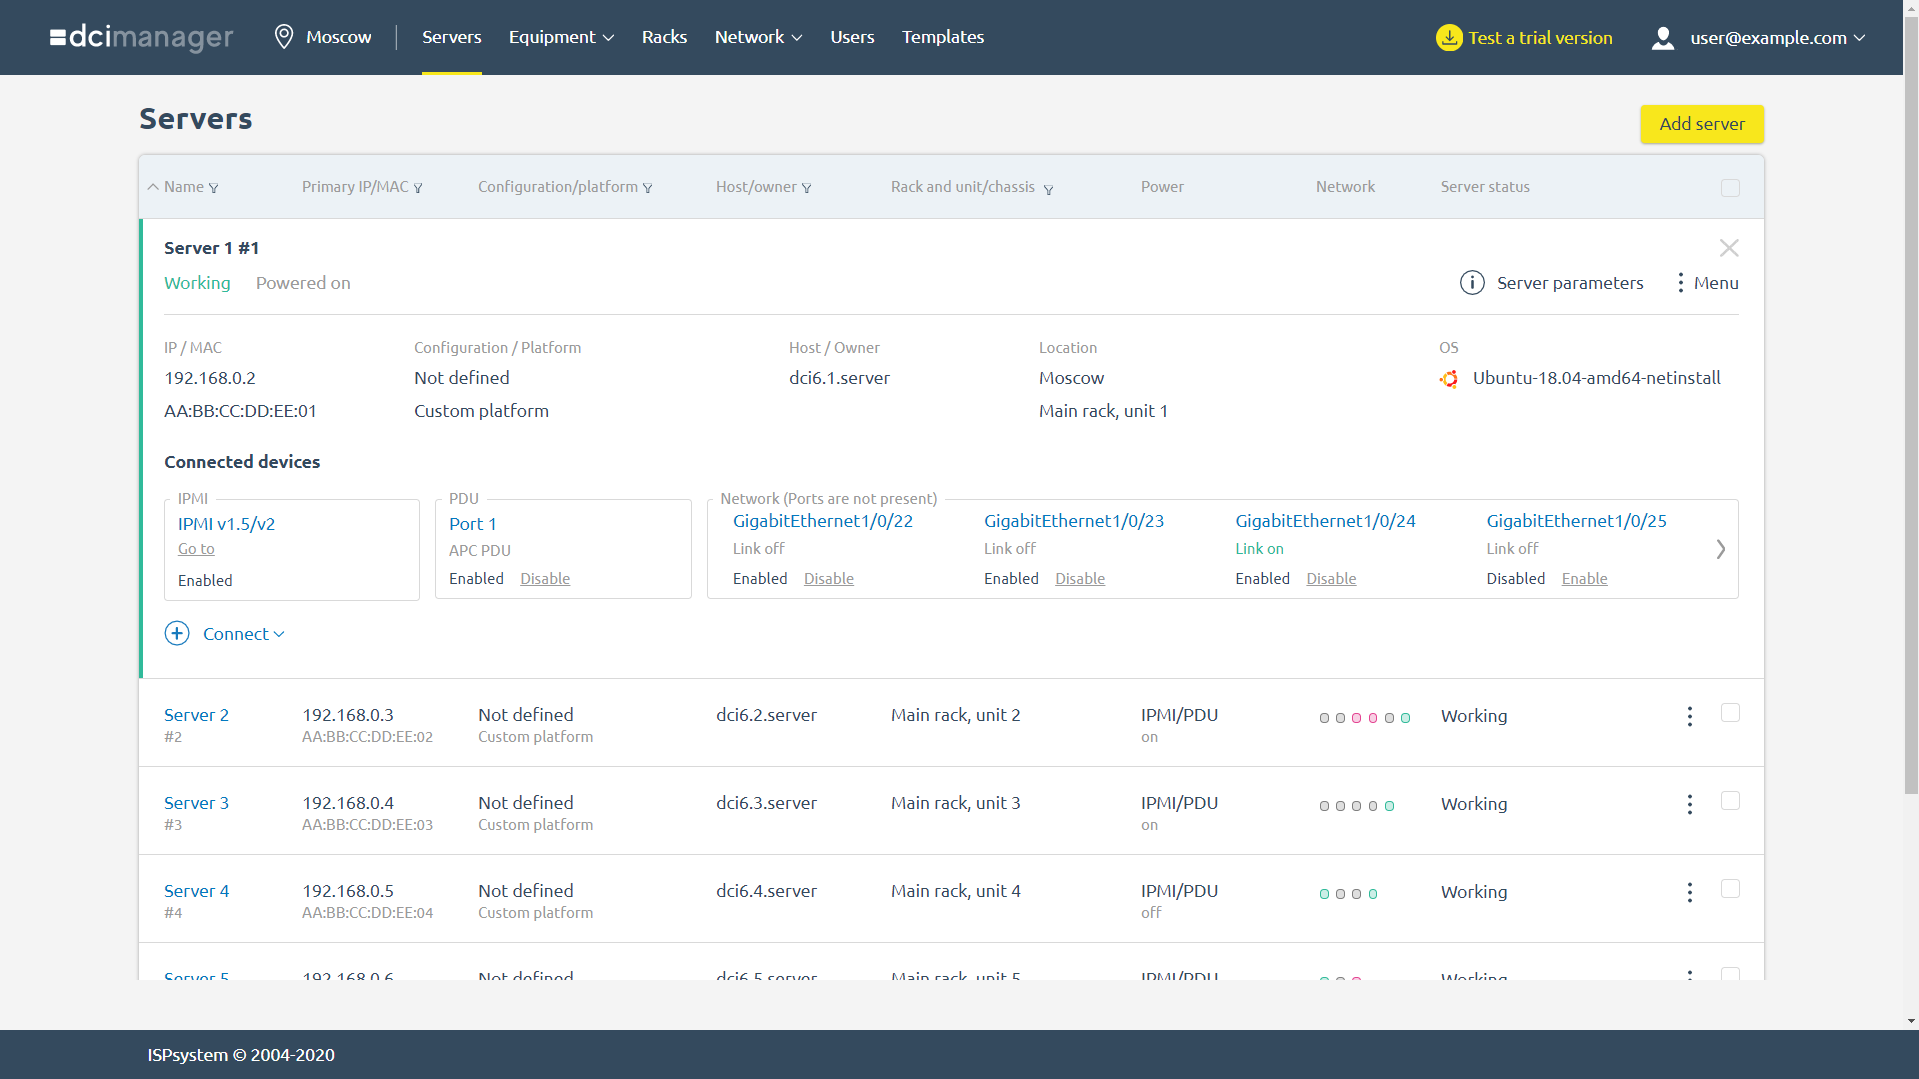
Task: Click the location pin icon beside Moscow
Action: pos(284,36)
